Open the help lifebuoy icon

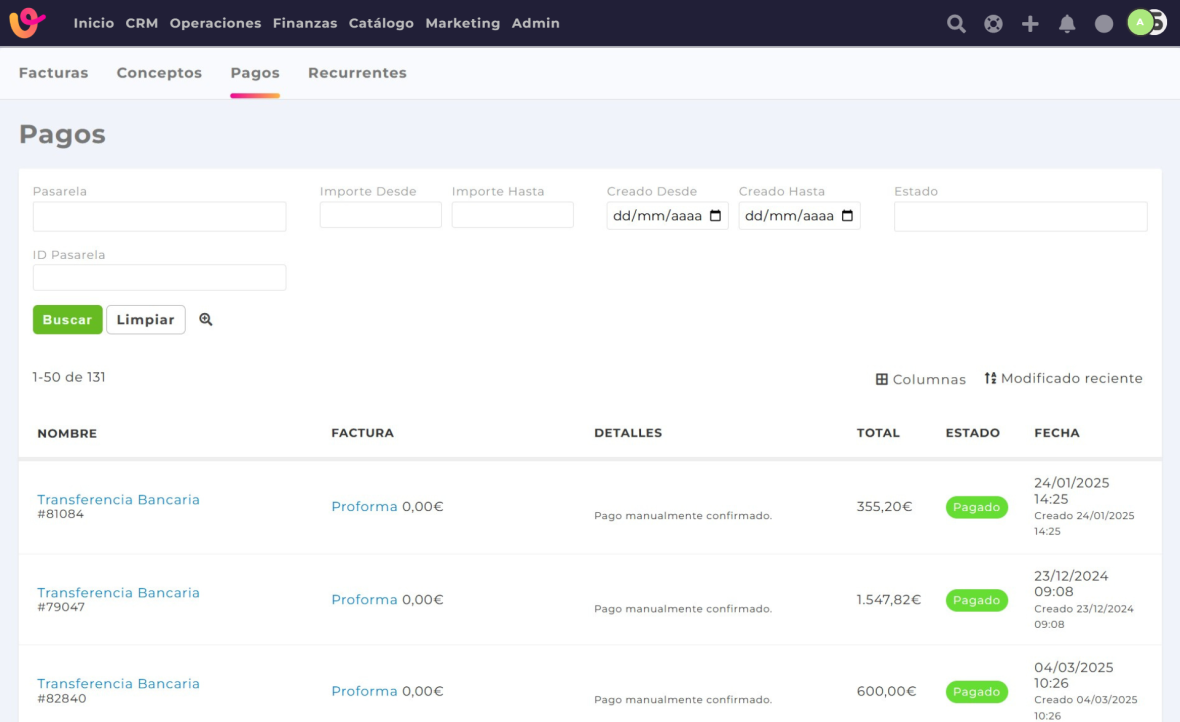click(x=993, y=24)
